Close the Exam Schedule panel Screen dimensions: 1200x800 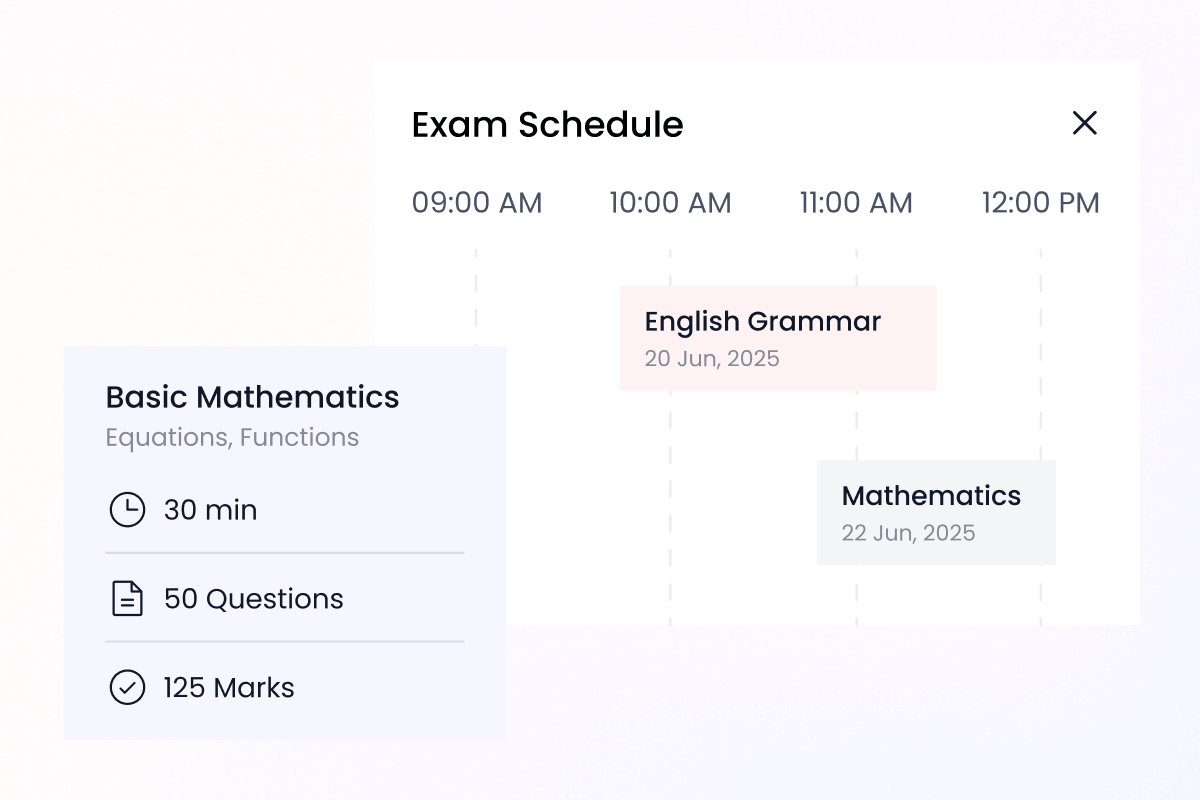pos(1085,123)
